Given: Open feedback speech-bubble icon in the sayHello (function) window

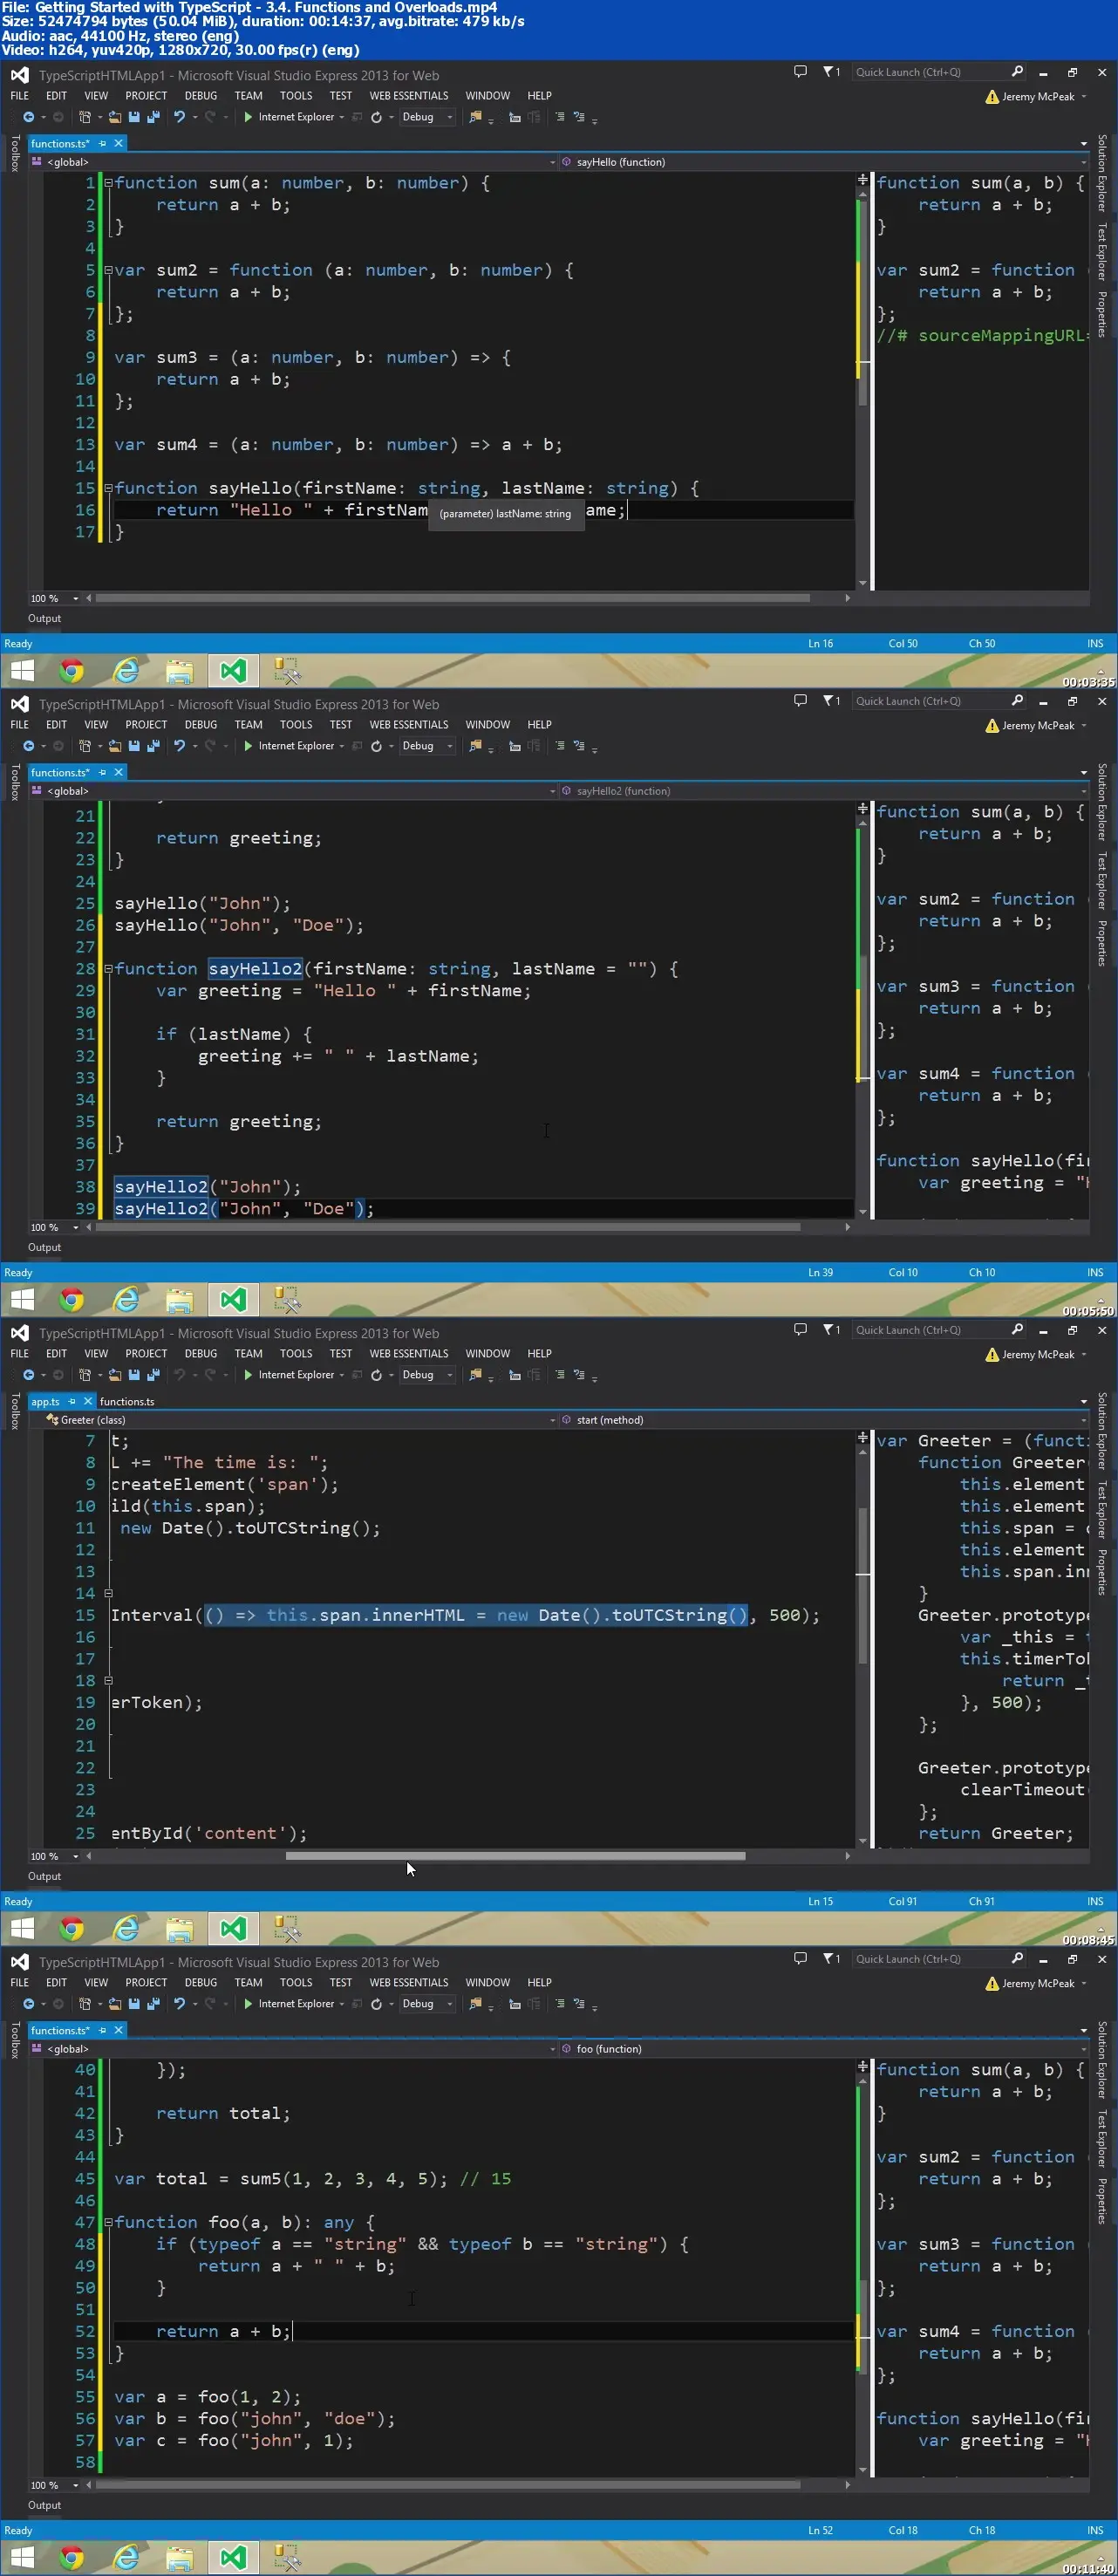Looking at the screenshot, I should [x=800, y=72].
